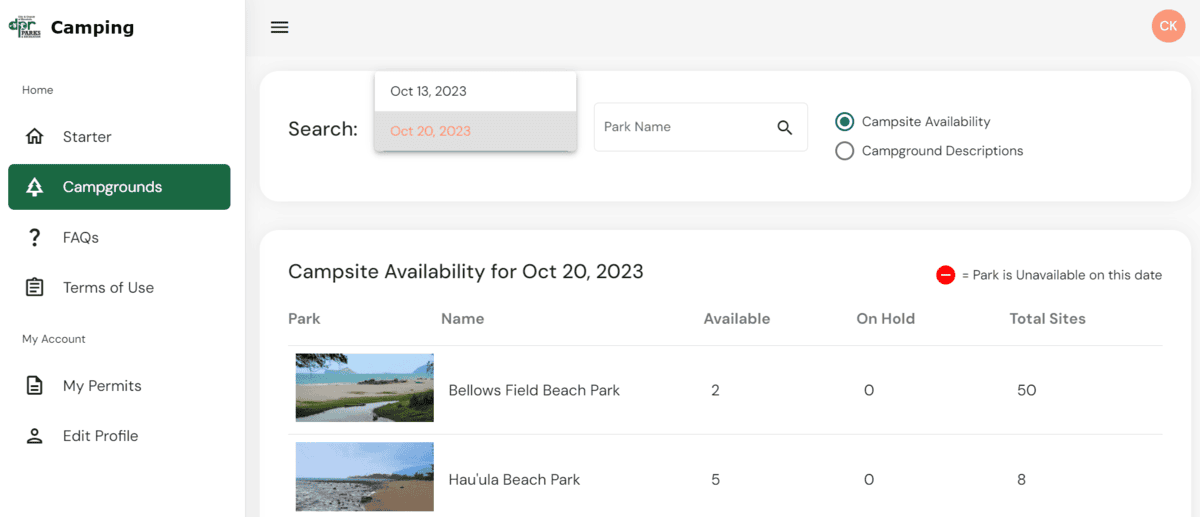The height and width of the screenshot is (517, 1200).
Task: Click Hau'ula total sites value 8
Action: 1021,480
